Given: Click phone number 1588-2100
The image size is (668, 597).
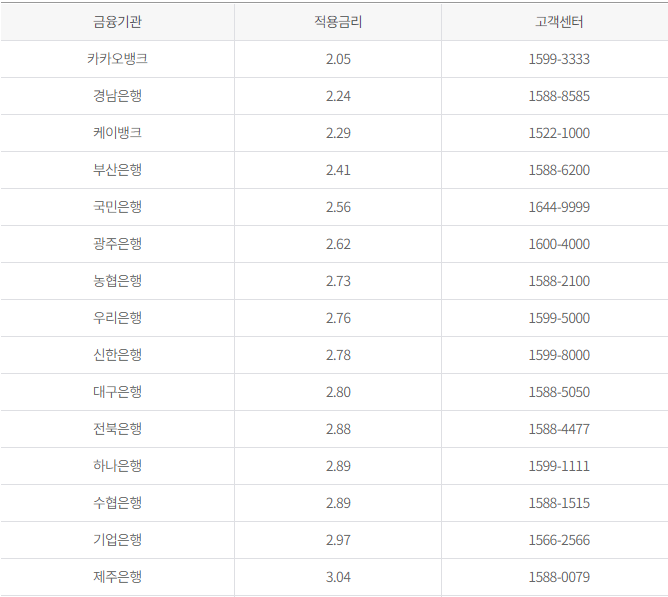Looking at the screenshot, I should tap(559, 281).
